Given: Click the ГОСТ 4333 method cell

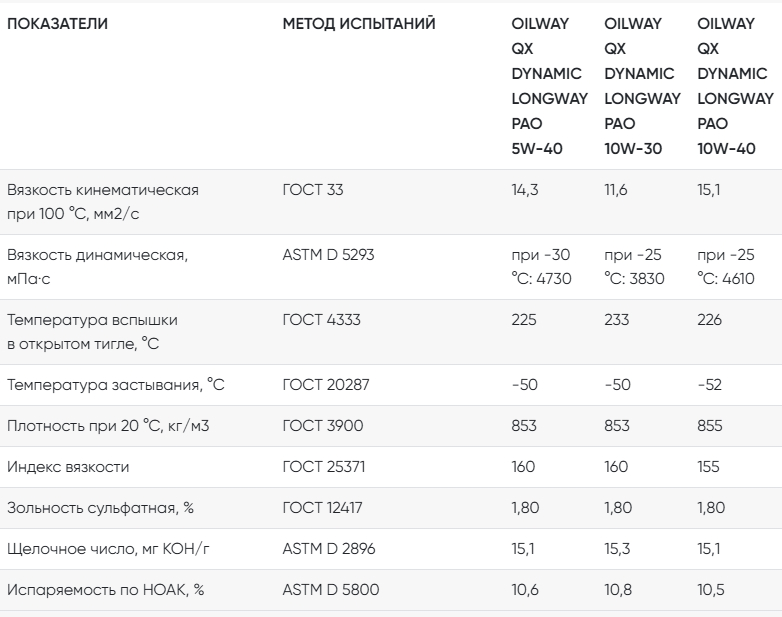Looking at the screenshot, I should (x=321, y=320).
